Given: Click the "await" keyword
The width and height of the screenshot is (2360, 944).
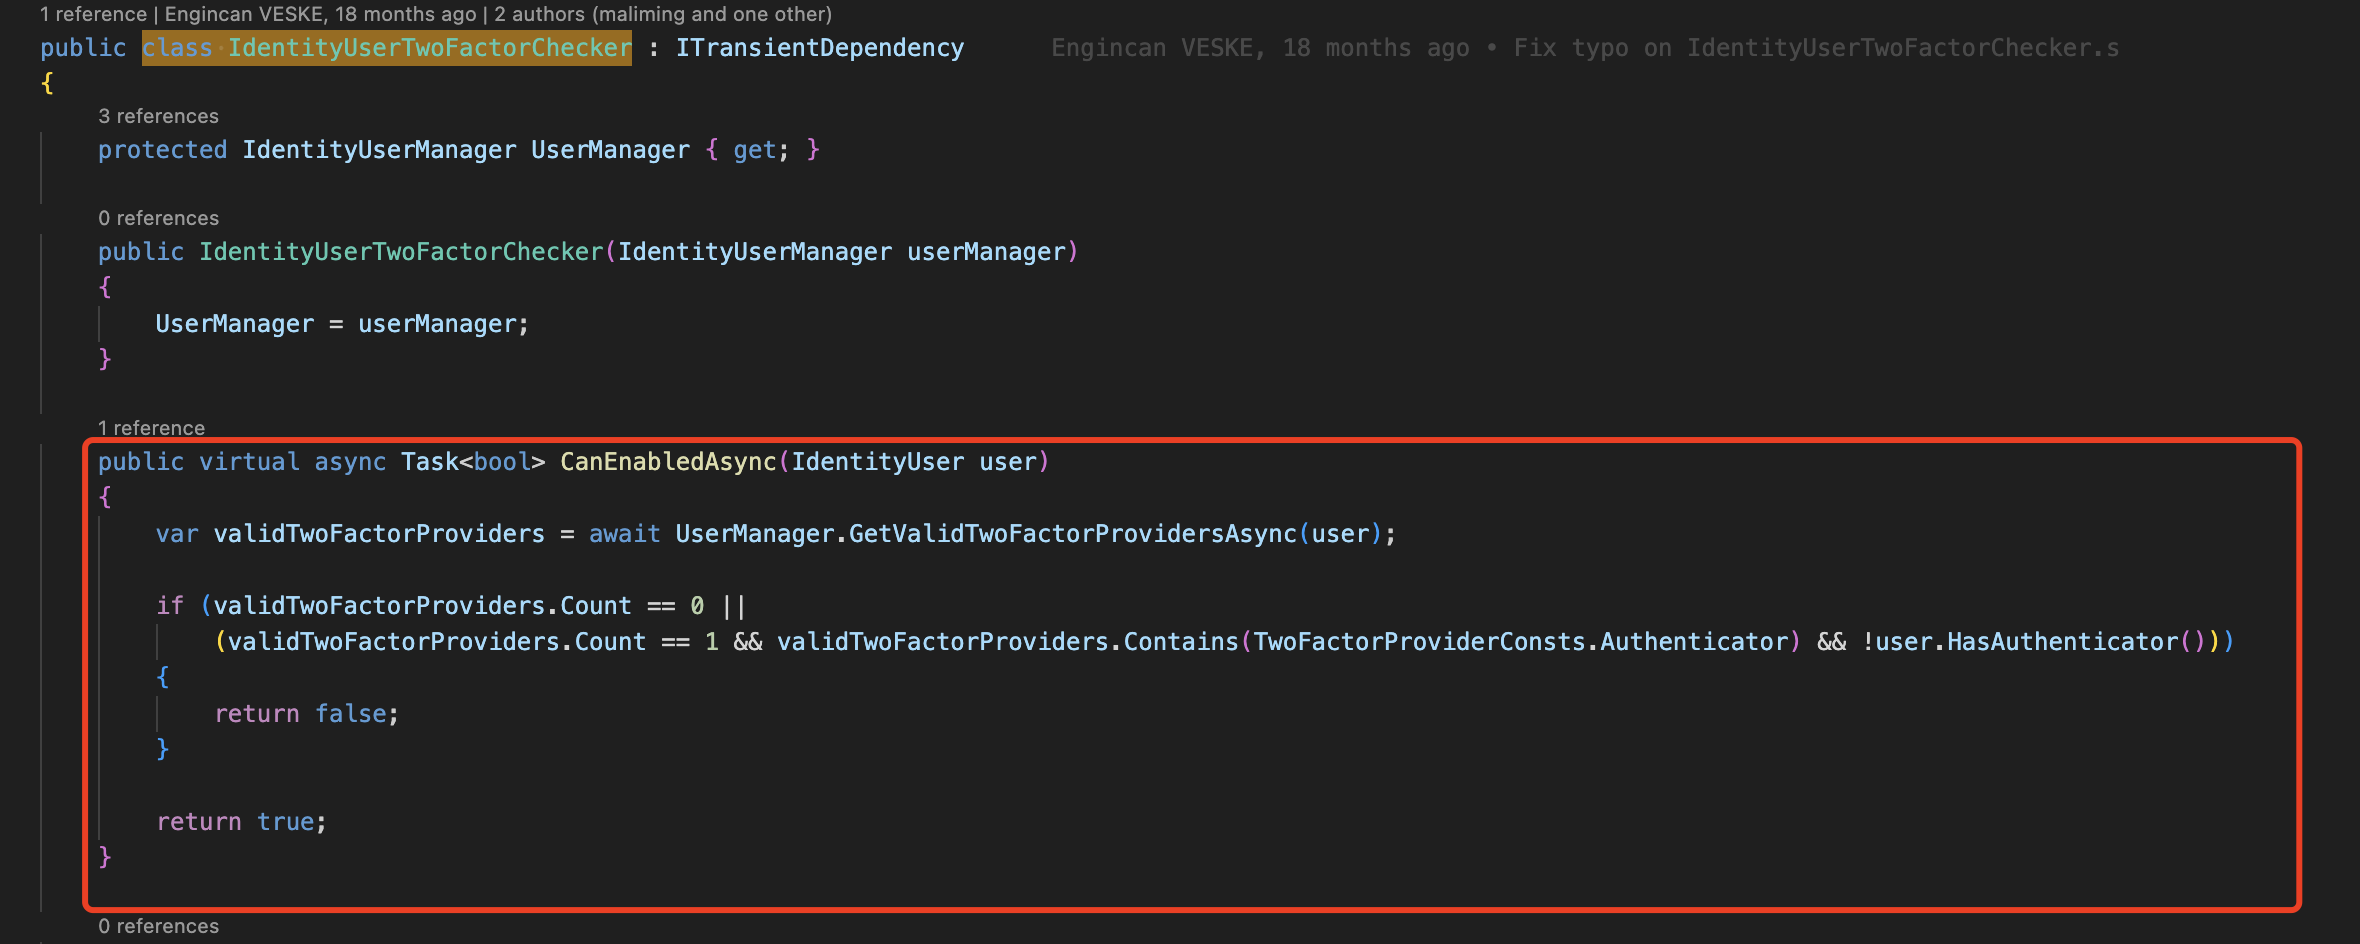Looking at the screenshot, I should 624,534.
